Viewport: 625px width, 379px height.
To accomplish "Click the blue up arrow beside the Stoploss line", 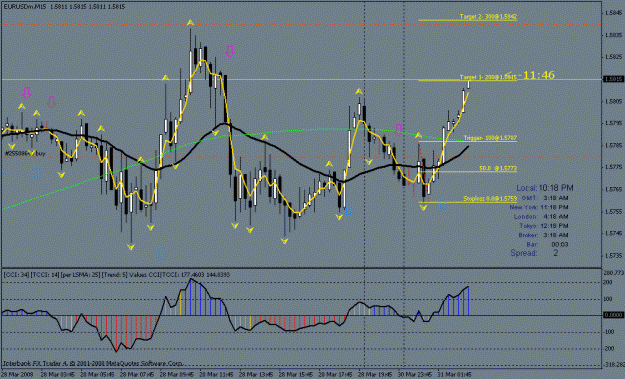I will tap(442, 205).
